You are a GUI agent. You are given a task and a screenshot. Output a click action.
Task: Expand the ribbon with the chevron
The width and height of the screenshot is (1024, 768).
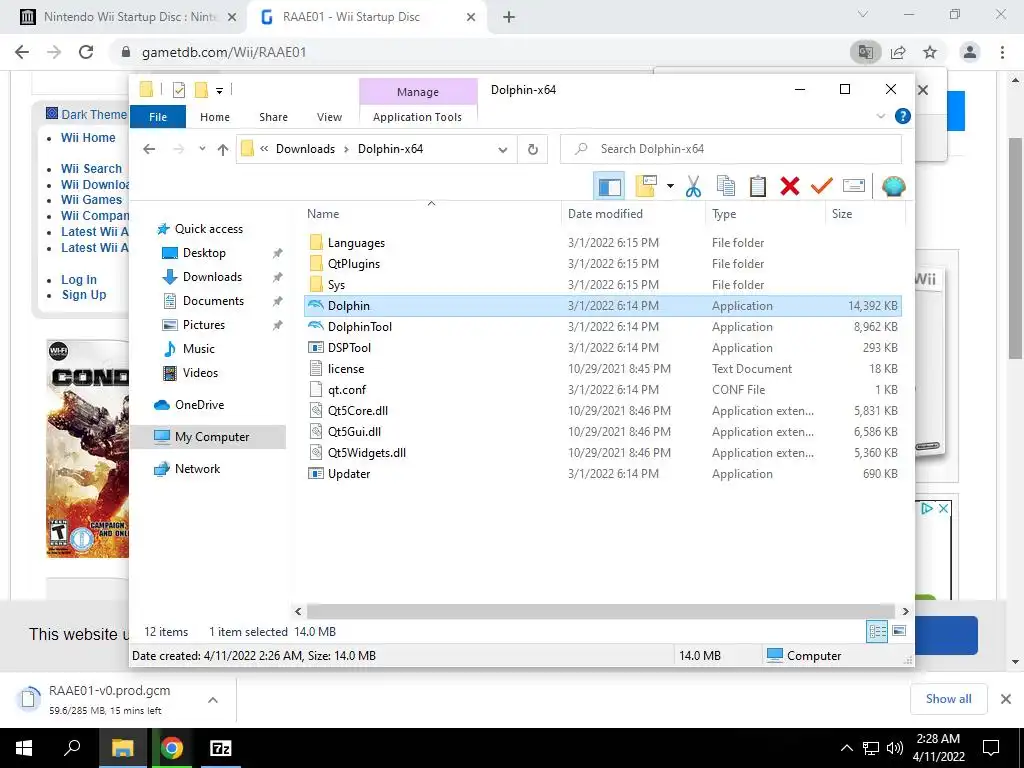pyautogui.click(x=880, y=116)
